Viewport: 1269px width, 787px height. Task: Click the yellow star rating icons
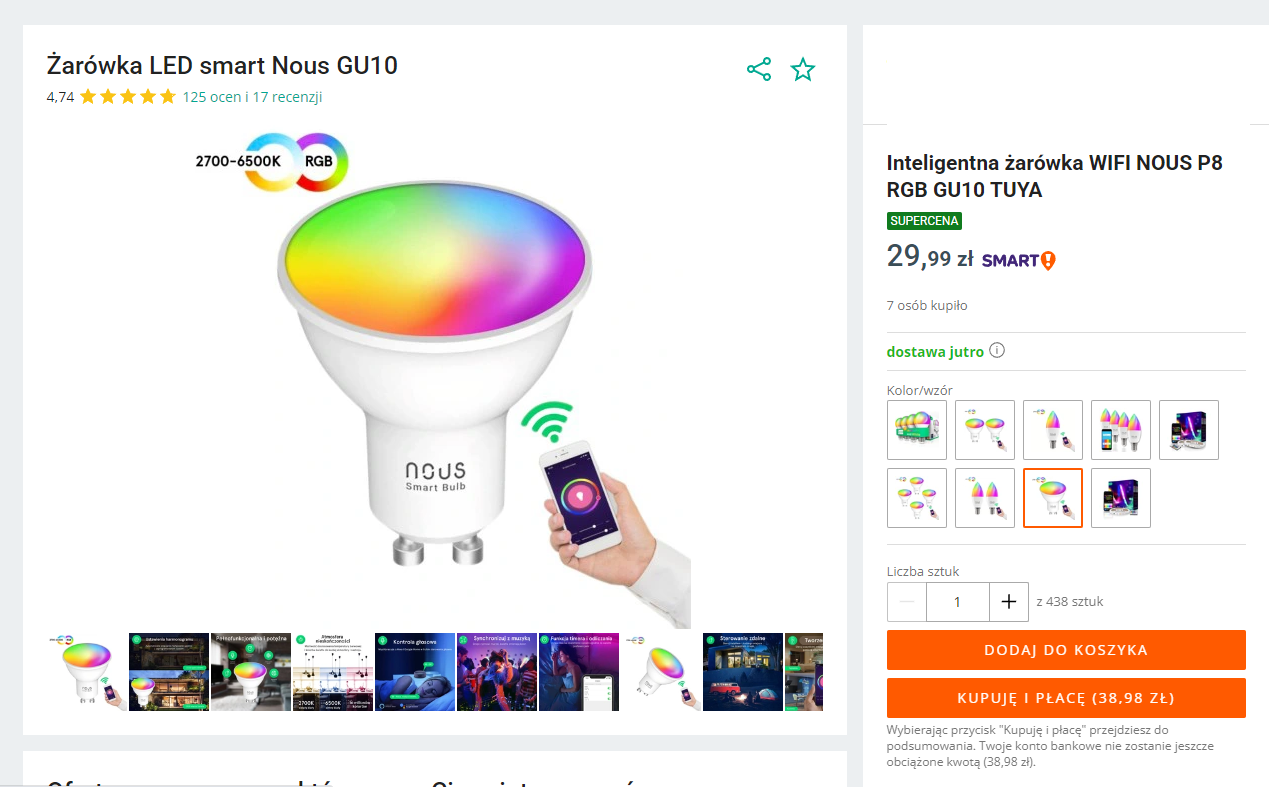[127, 96]
